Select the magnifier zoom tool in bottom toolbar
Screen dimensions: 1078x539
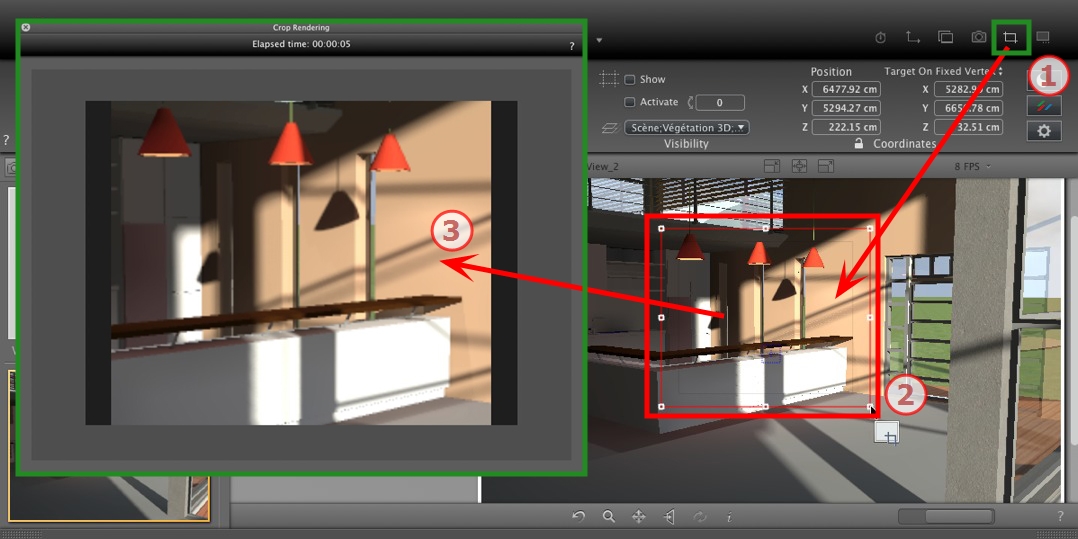608,516
